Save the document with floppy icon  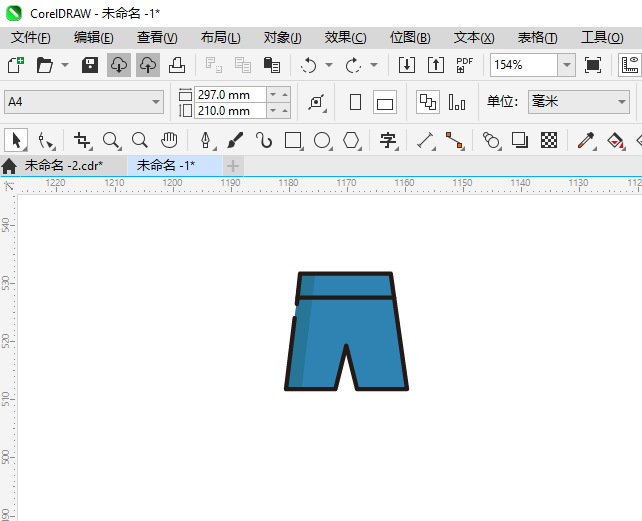click(90, 65)
